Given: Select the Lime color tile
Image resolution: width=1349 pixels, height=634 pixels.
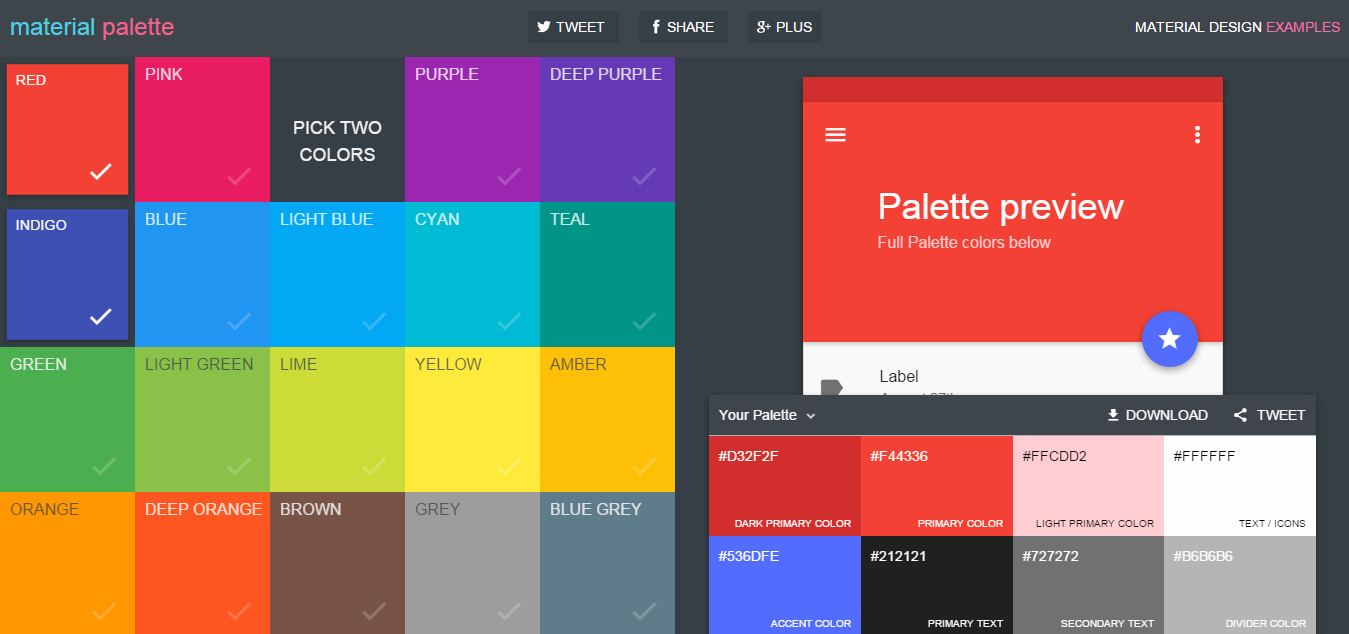Looking at the screenshot, I should [337, 419].
